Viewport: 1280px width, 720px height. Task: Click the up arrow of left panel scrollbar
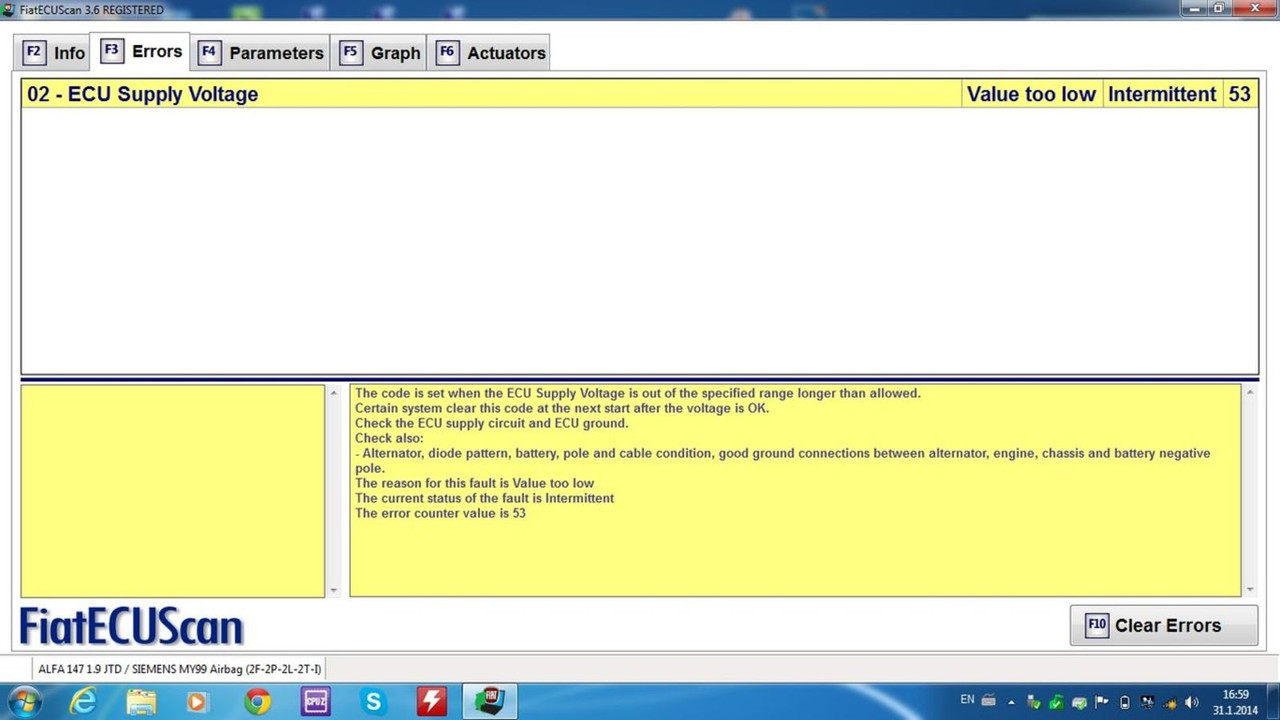point(334,392)
